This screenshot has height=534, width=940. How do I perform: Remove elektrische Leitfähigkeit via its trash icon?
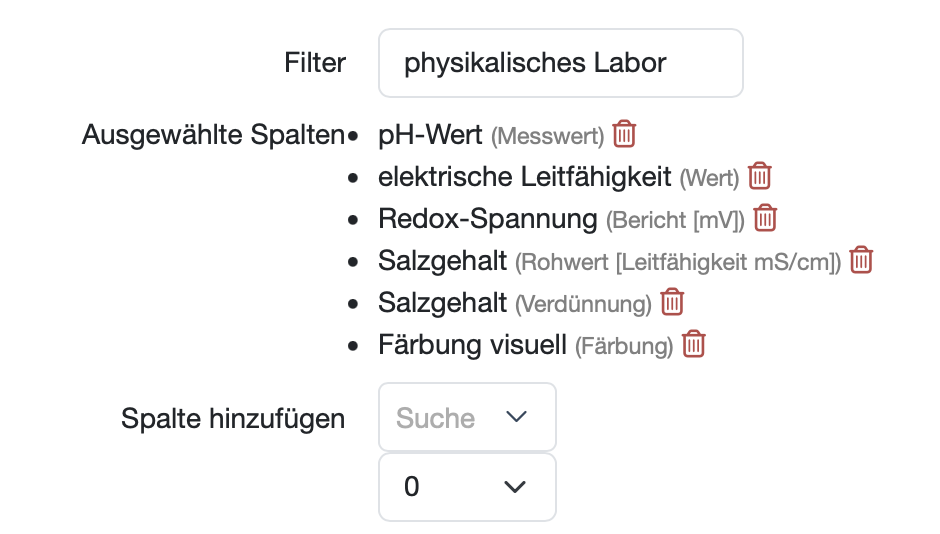(760, 176)
